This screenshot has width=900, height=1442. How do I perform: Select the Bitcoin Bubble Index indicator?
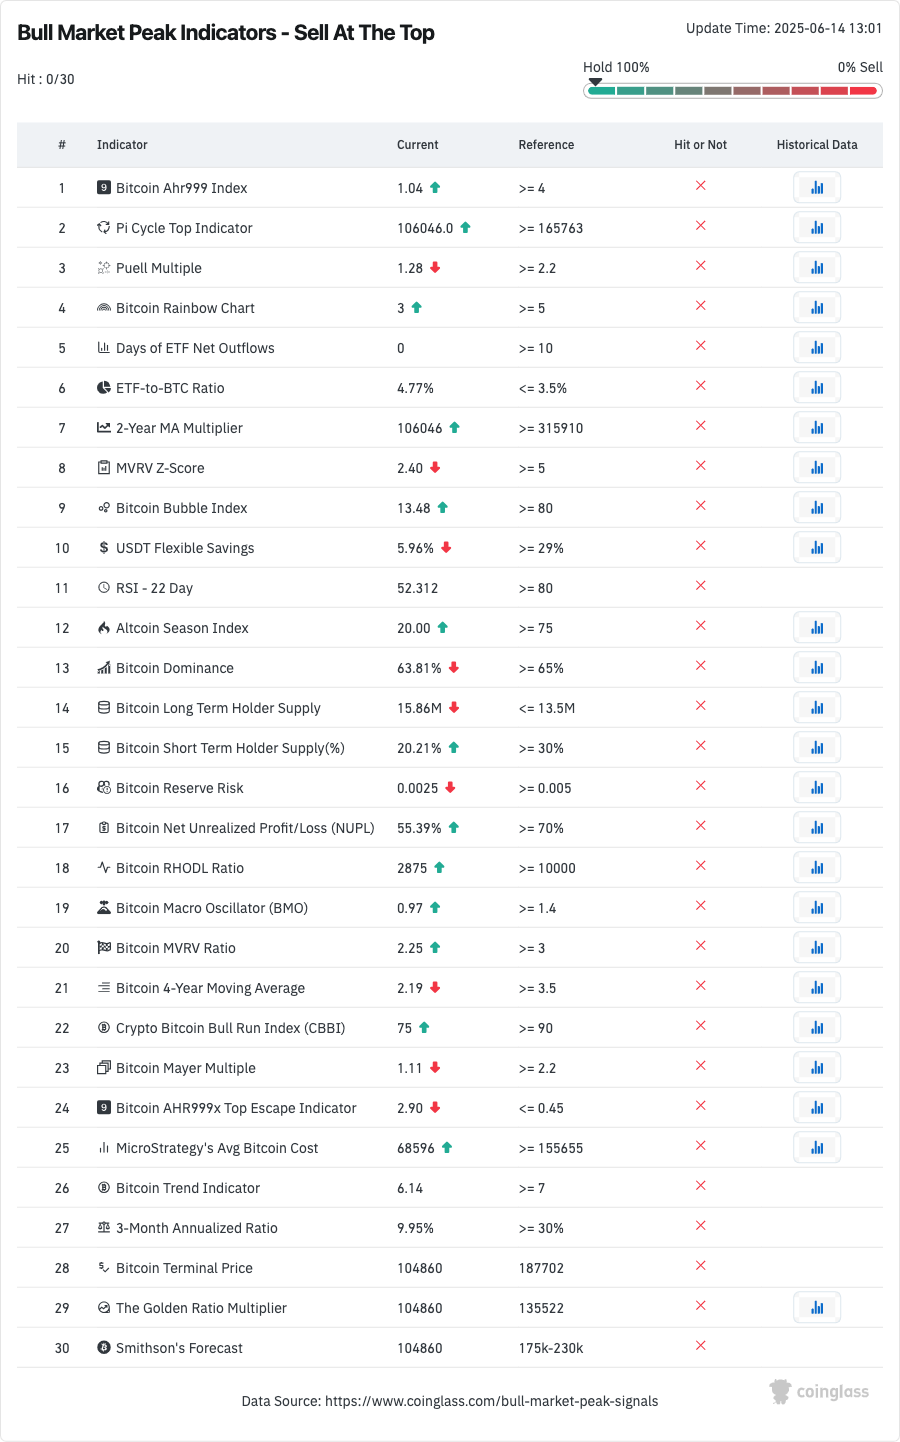(x=181, y=508)
